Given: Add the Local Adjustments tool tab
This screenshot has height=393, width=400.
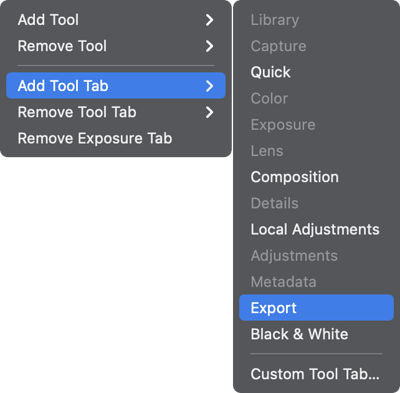Looking at the screenshot, I should tap(316, 230).
